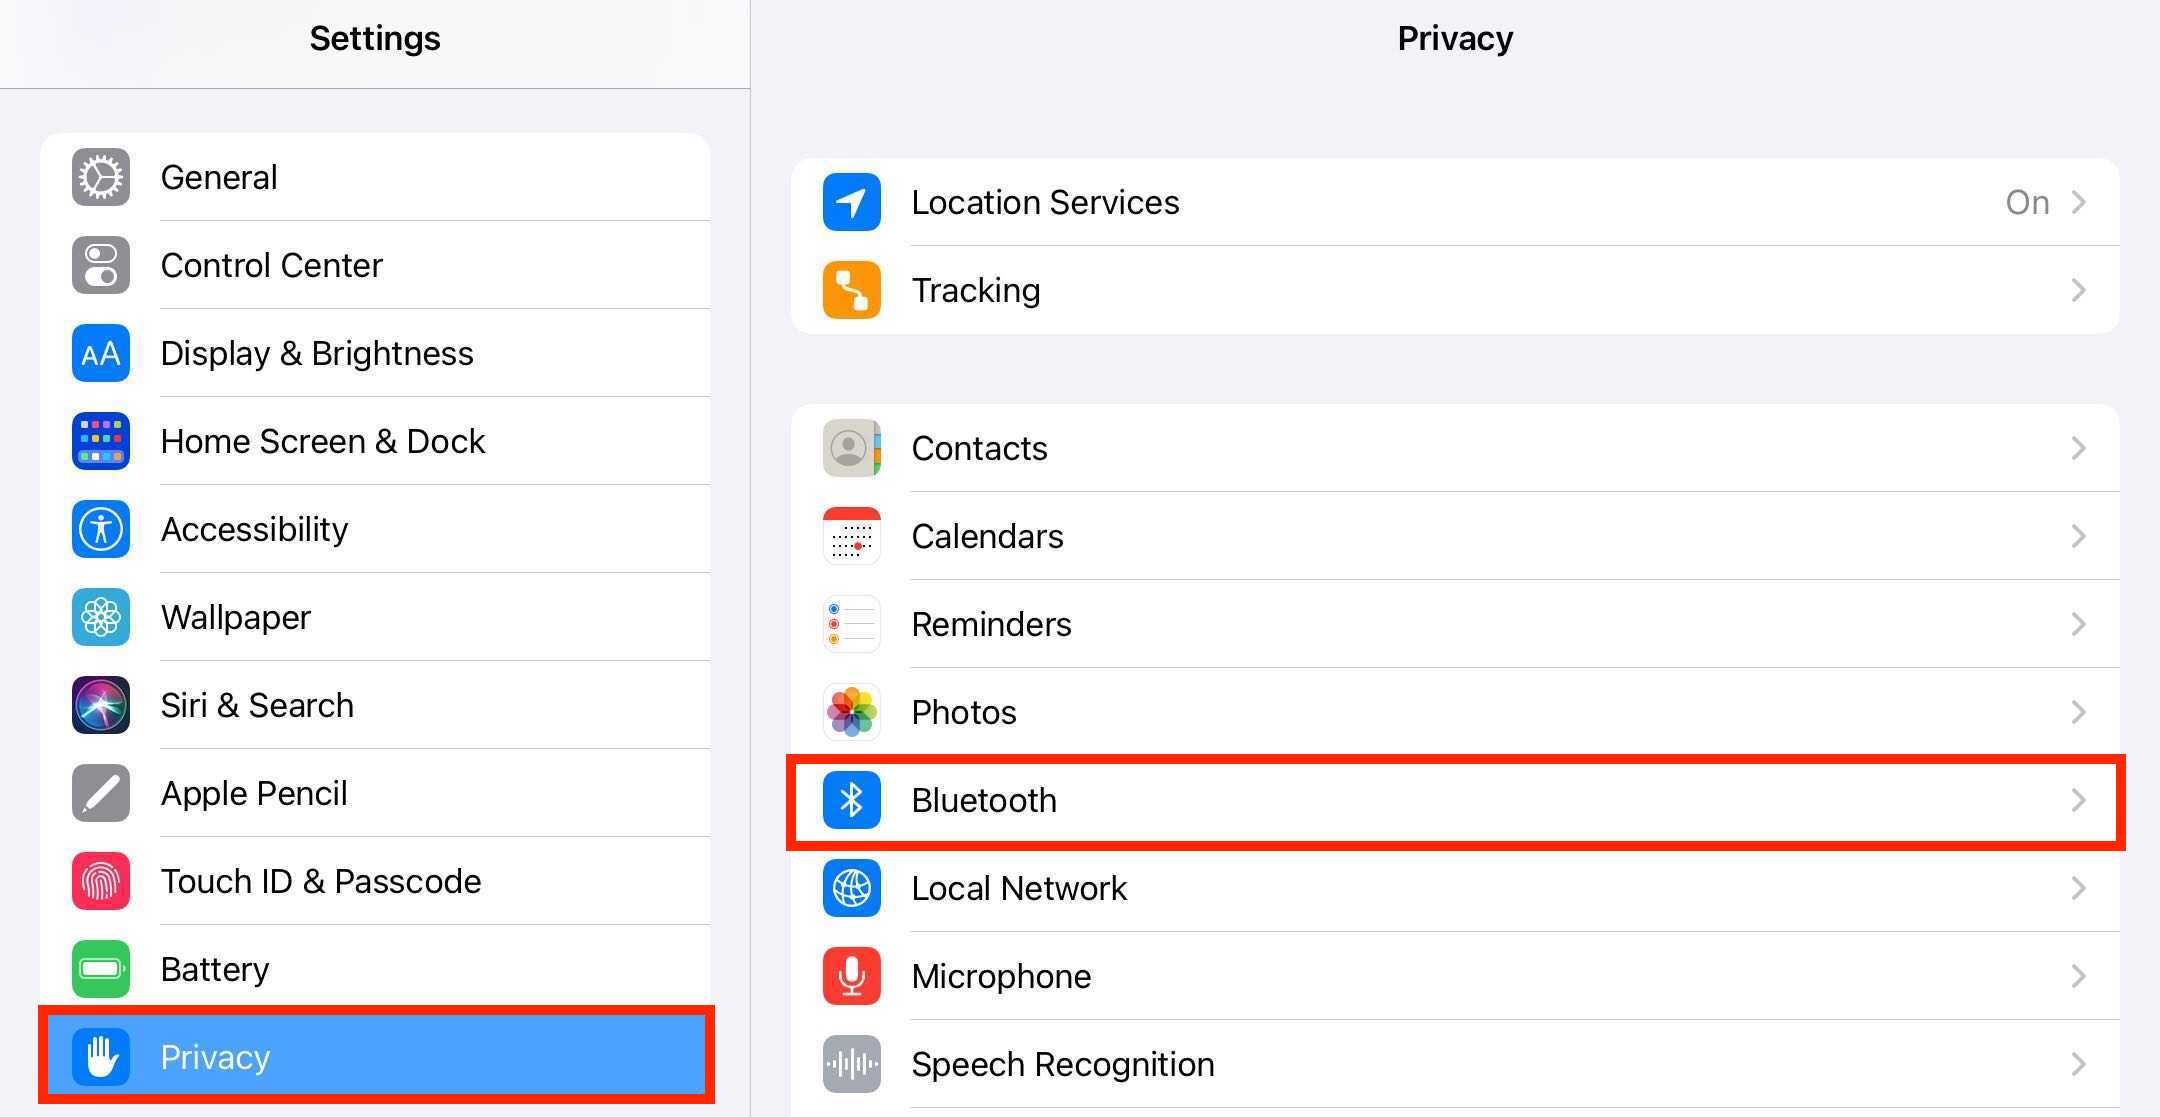Click the Speech Recognition waveform icon
This screenshot has width=2160, height=1117.
[851, 1064]
